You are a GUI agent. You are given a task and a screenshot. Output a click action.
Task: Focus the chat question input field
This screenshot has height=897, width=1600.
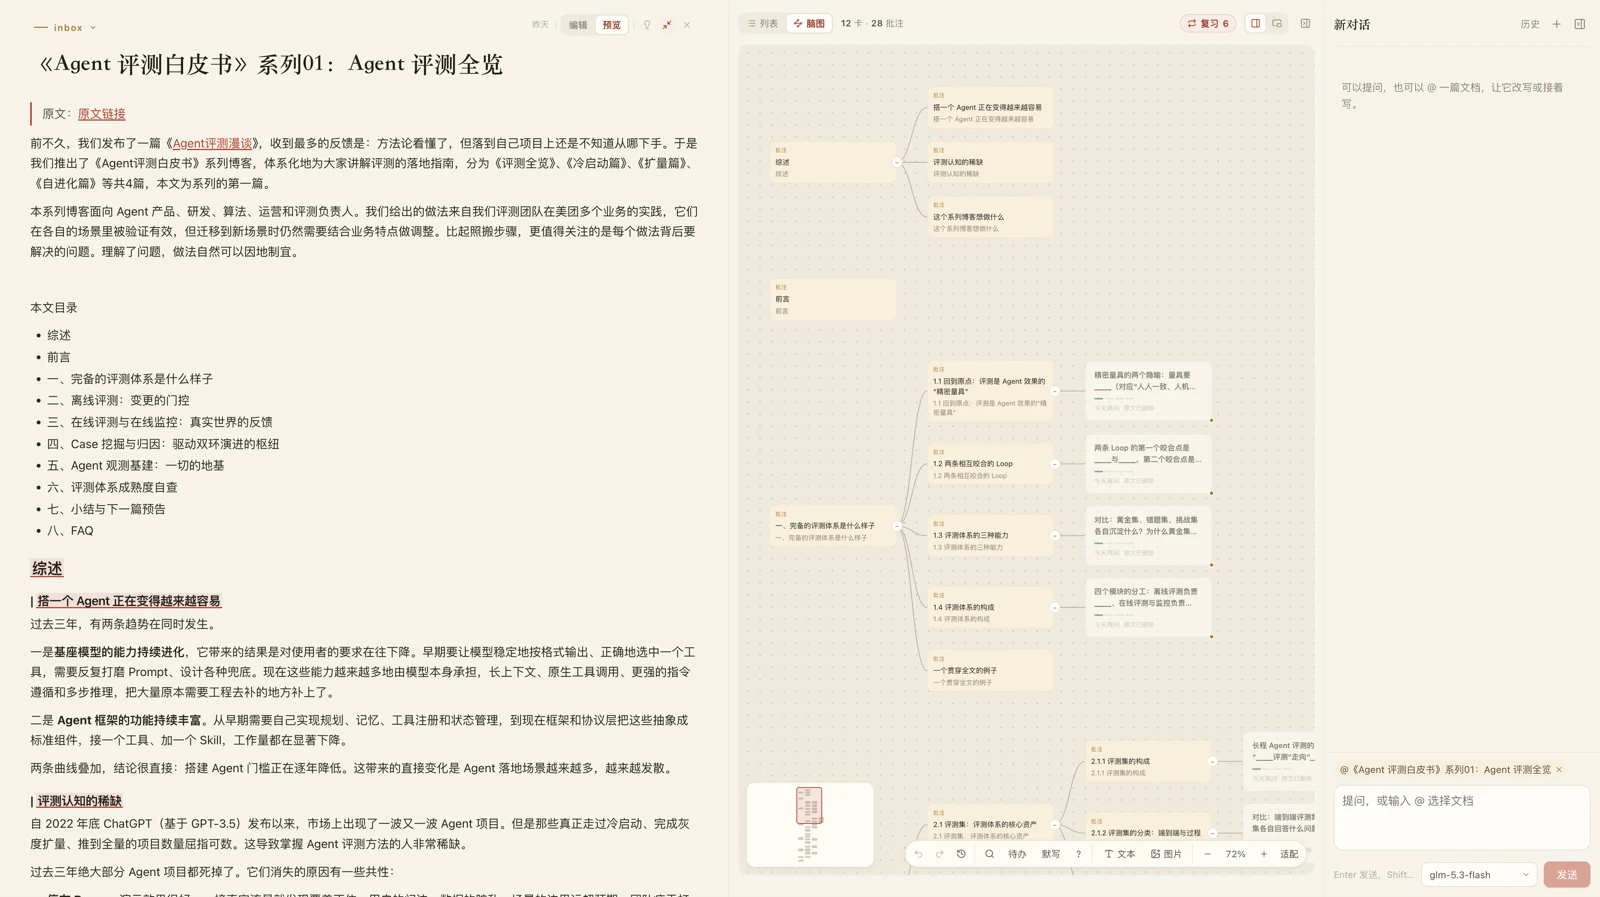pos(1461,816)
